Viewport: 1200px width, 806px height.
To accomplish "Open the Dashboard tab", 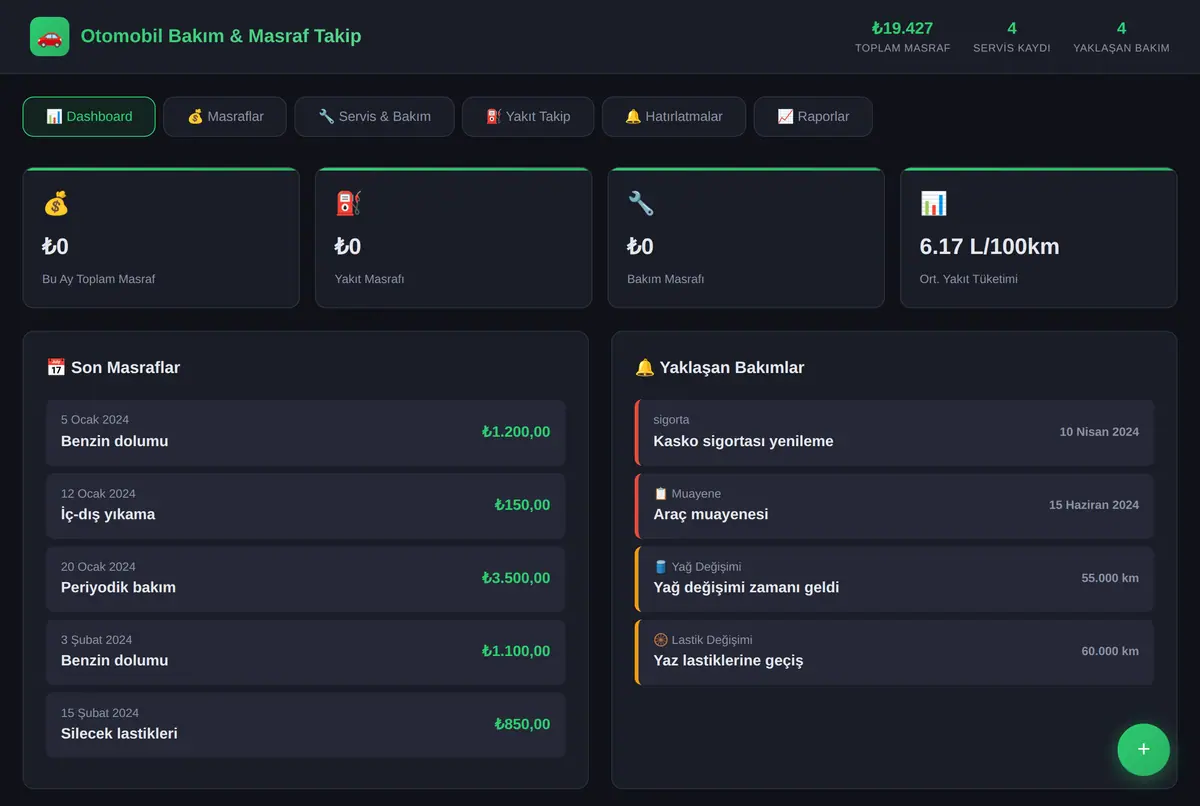I will point(89,116).
